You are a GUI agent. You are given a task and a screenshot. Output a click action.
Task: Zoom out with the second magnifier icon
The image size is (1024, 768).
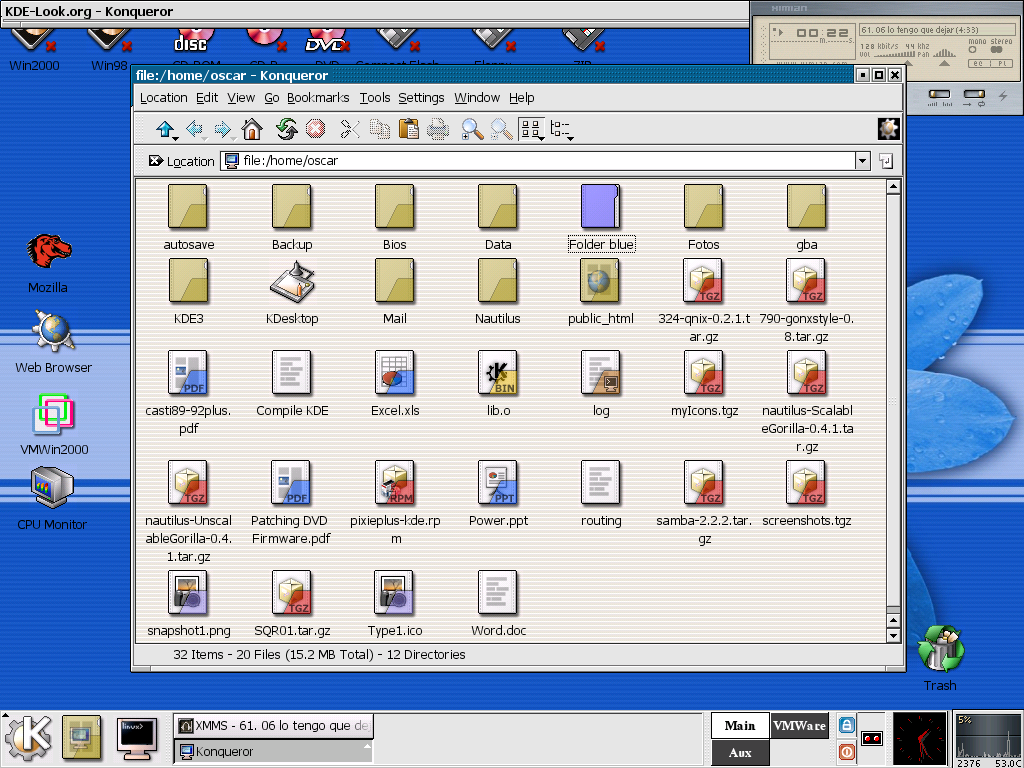click(501, 129)
